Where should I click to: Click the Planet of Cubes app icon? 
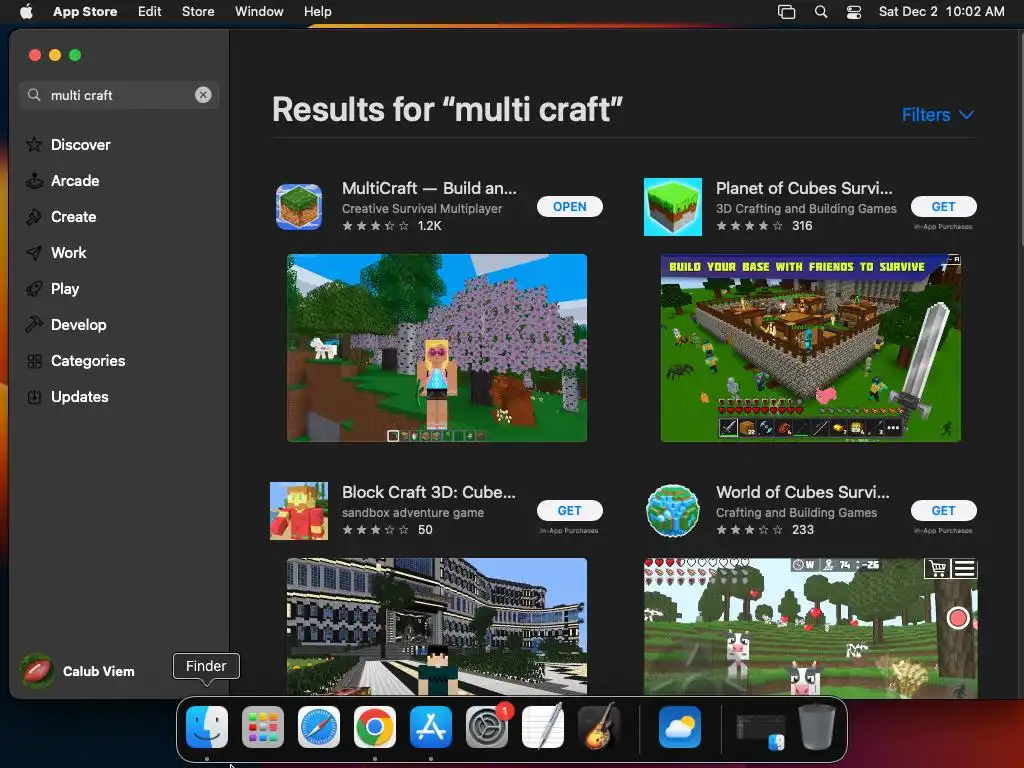pos(673,207)
